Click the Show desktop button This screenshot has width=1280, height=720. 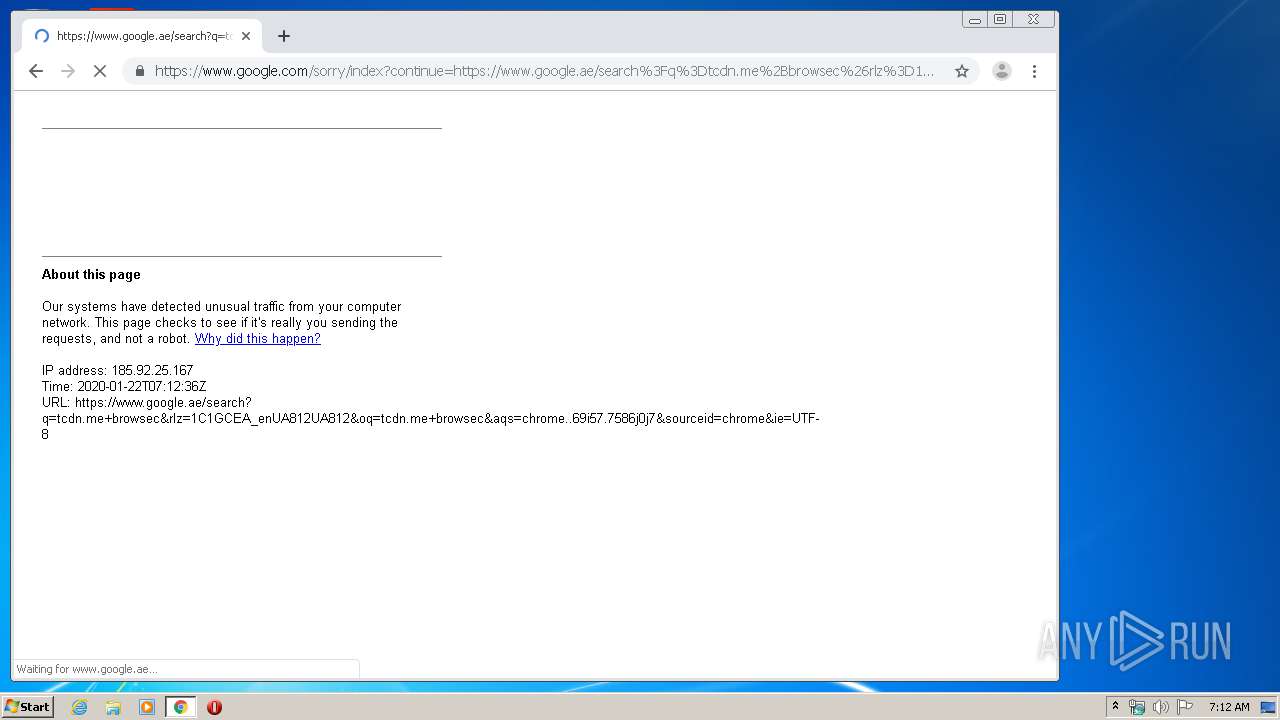pos(1268,707)
